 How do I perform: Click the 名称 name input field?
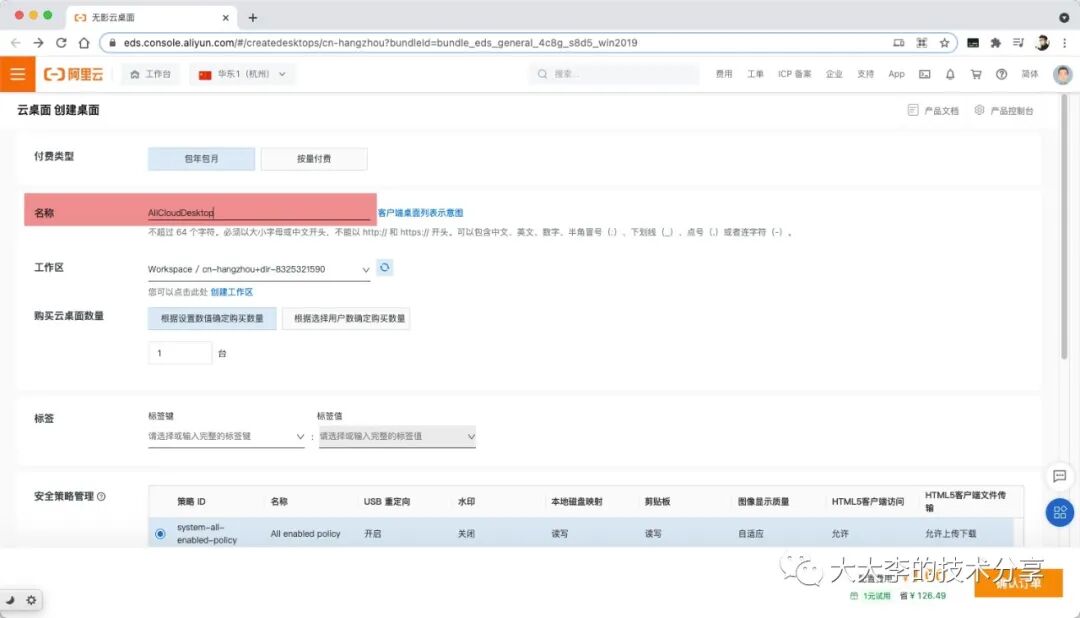pyautogui.click(x=259, y=212)
